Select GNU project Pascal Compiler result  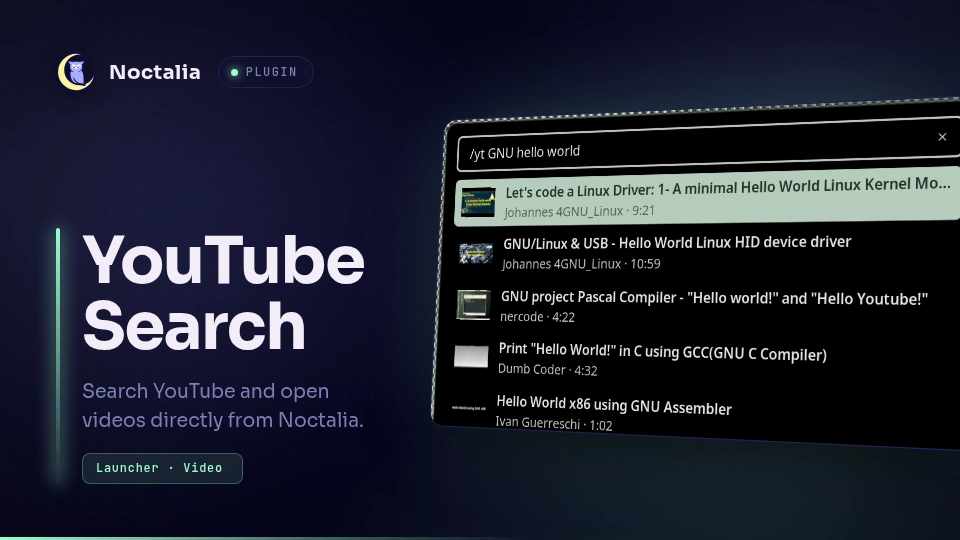[x=704, y=306]
